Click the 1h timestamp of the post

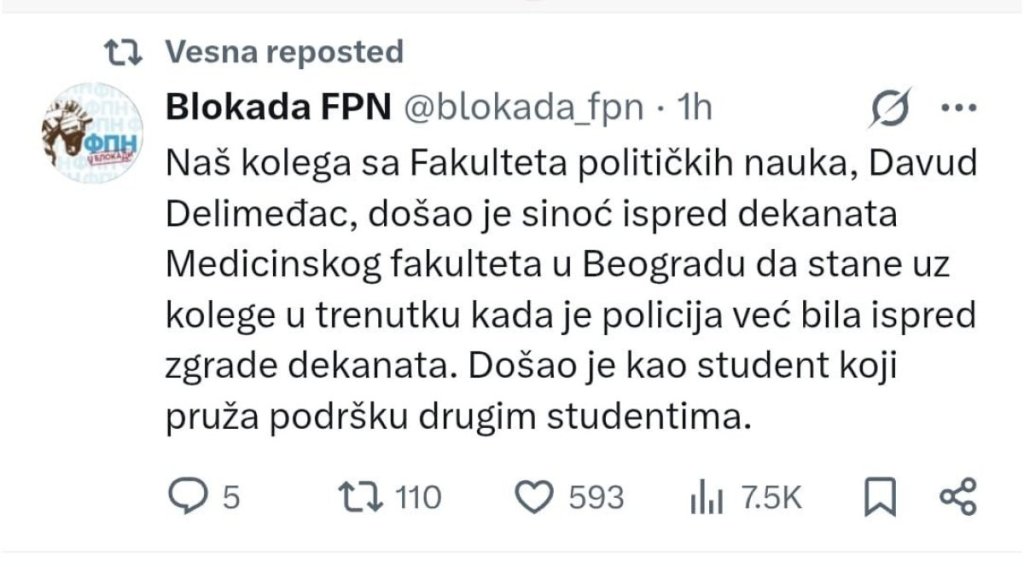tap(694, 107)
